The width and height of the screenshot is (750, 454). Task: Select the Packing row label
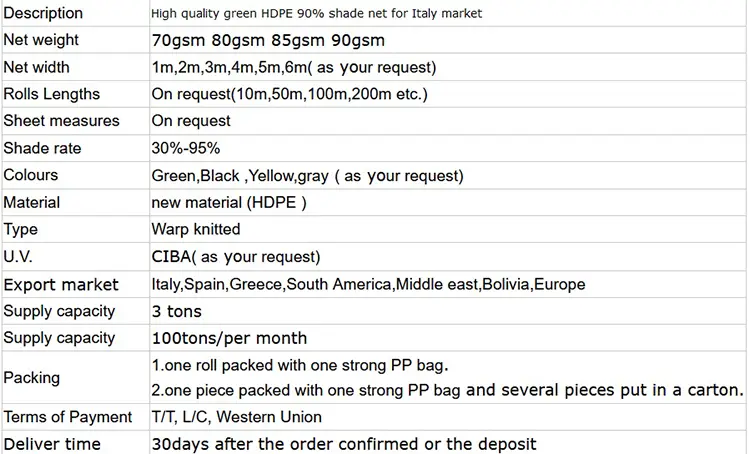31,378
